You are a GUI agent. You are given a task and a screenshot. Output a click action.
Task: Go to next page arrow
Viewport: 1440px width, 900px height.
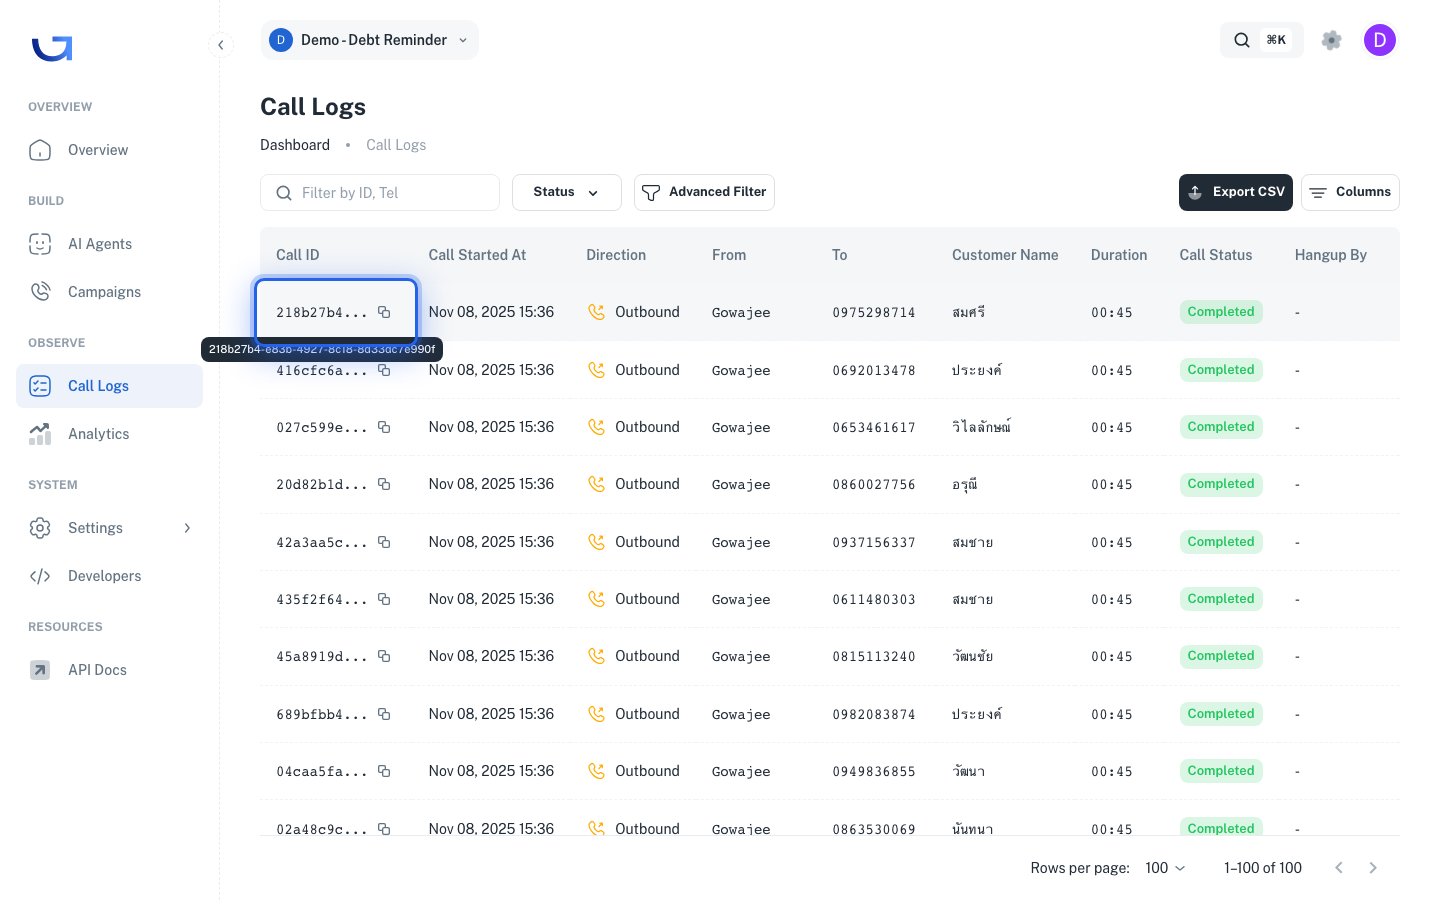tap(1373, 868)
